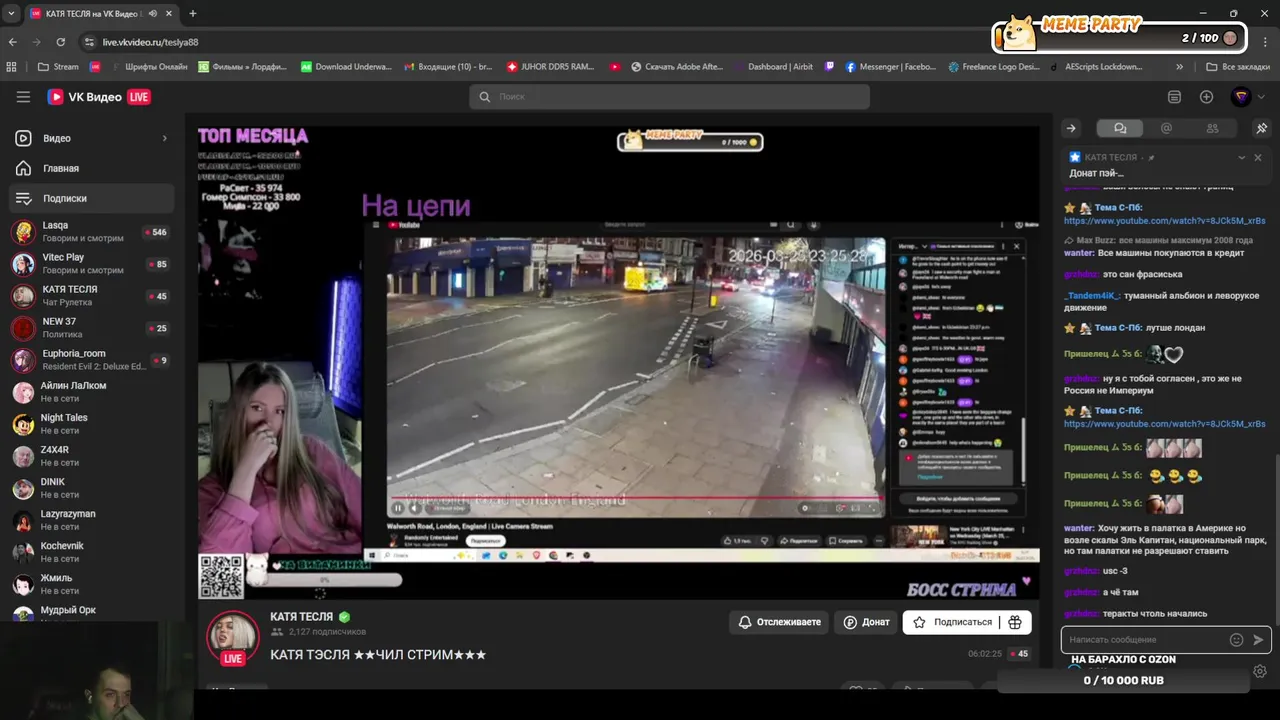Click the КАТЯ ТЕСЛЯ channel name below player

[301, 617]
